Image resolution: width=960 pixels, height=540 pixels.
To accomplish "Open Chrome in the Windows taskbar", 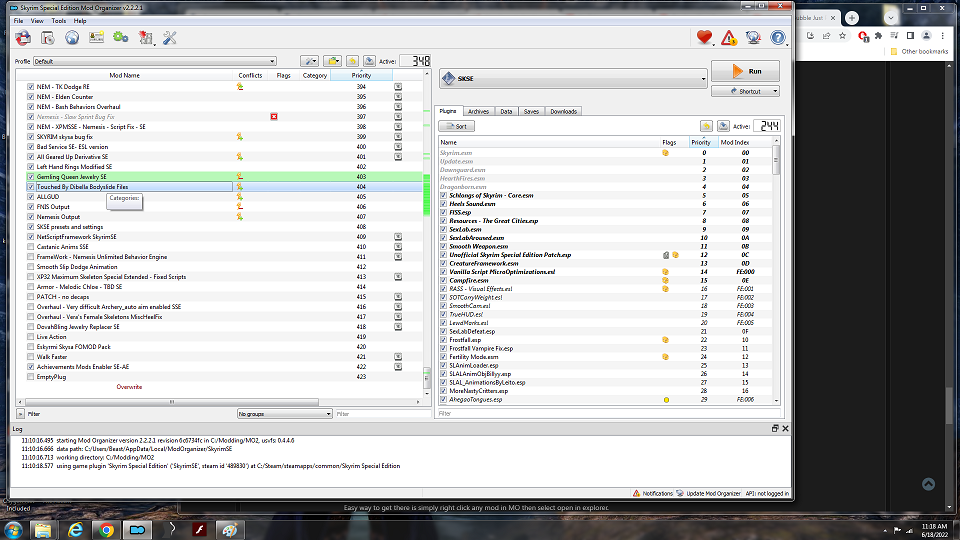I will tap(107, 530).
